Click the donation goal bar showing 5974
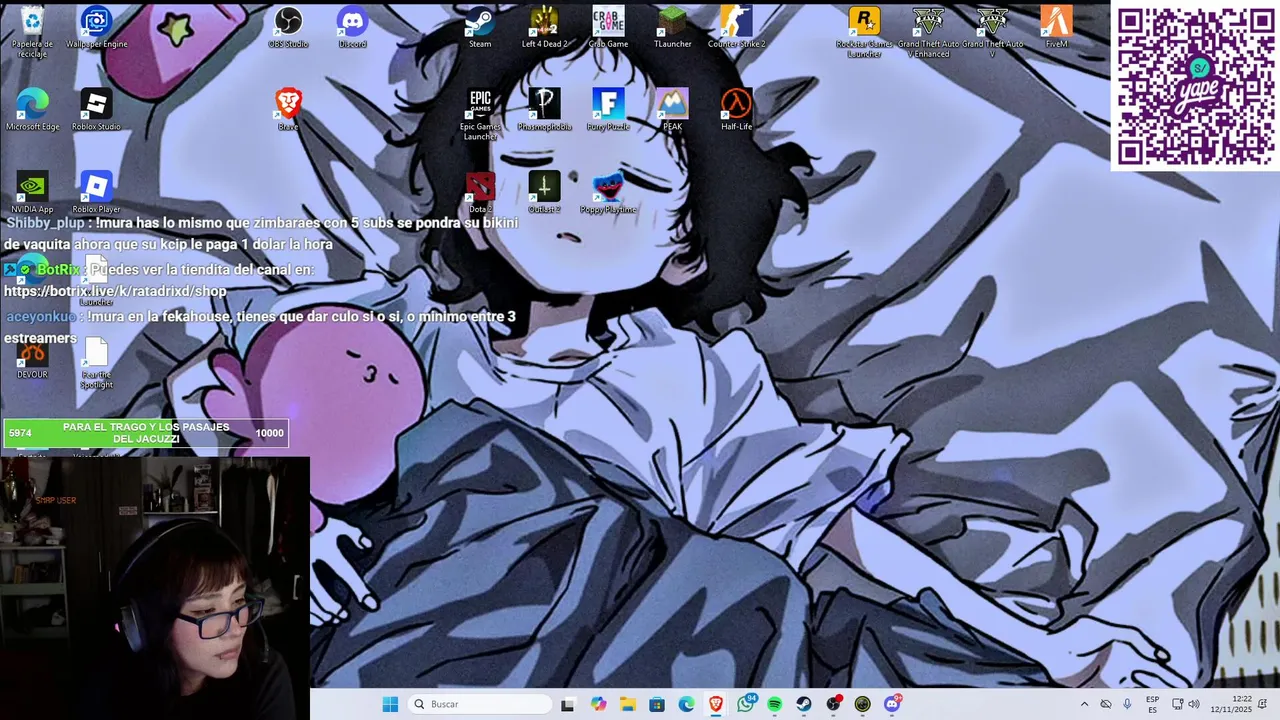The height and width of the screenshot is (720, 1280). 146,433
